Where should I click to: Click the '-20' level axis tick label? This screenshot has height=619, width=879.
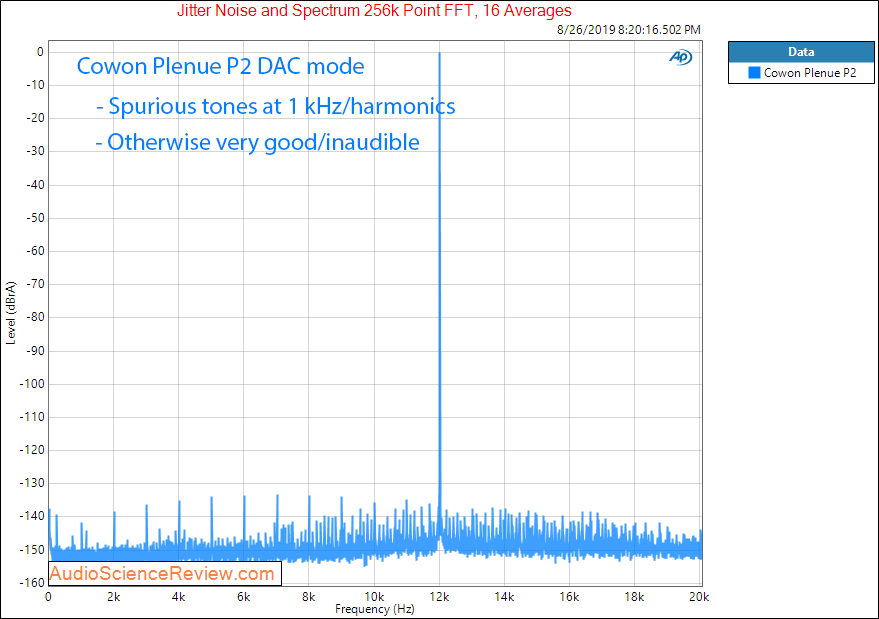tap(35, 118)
